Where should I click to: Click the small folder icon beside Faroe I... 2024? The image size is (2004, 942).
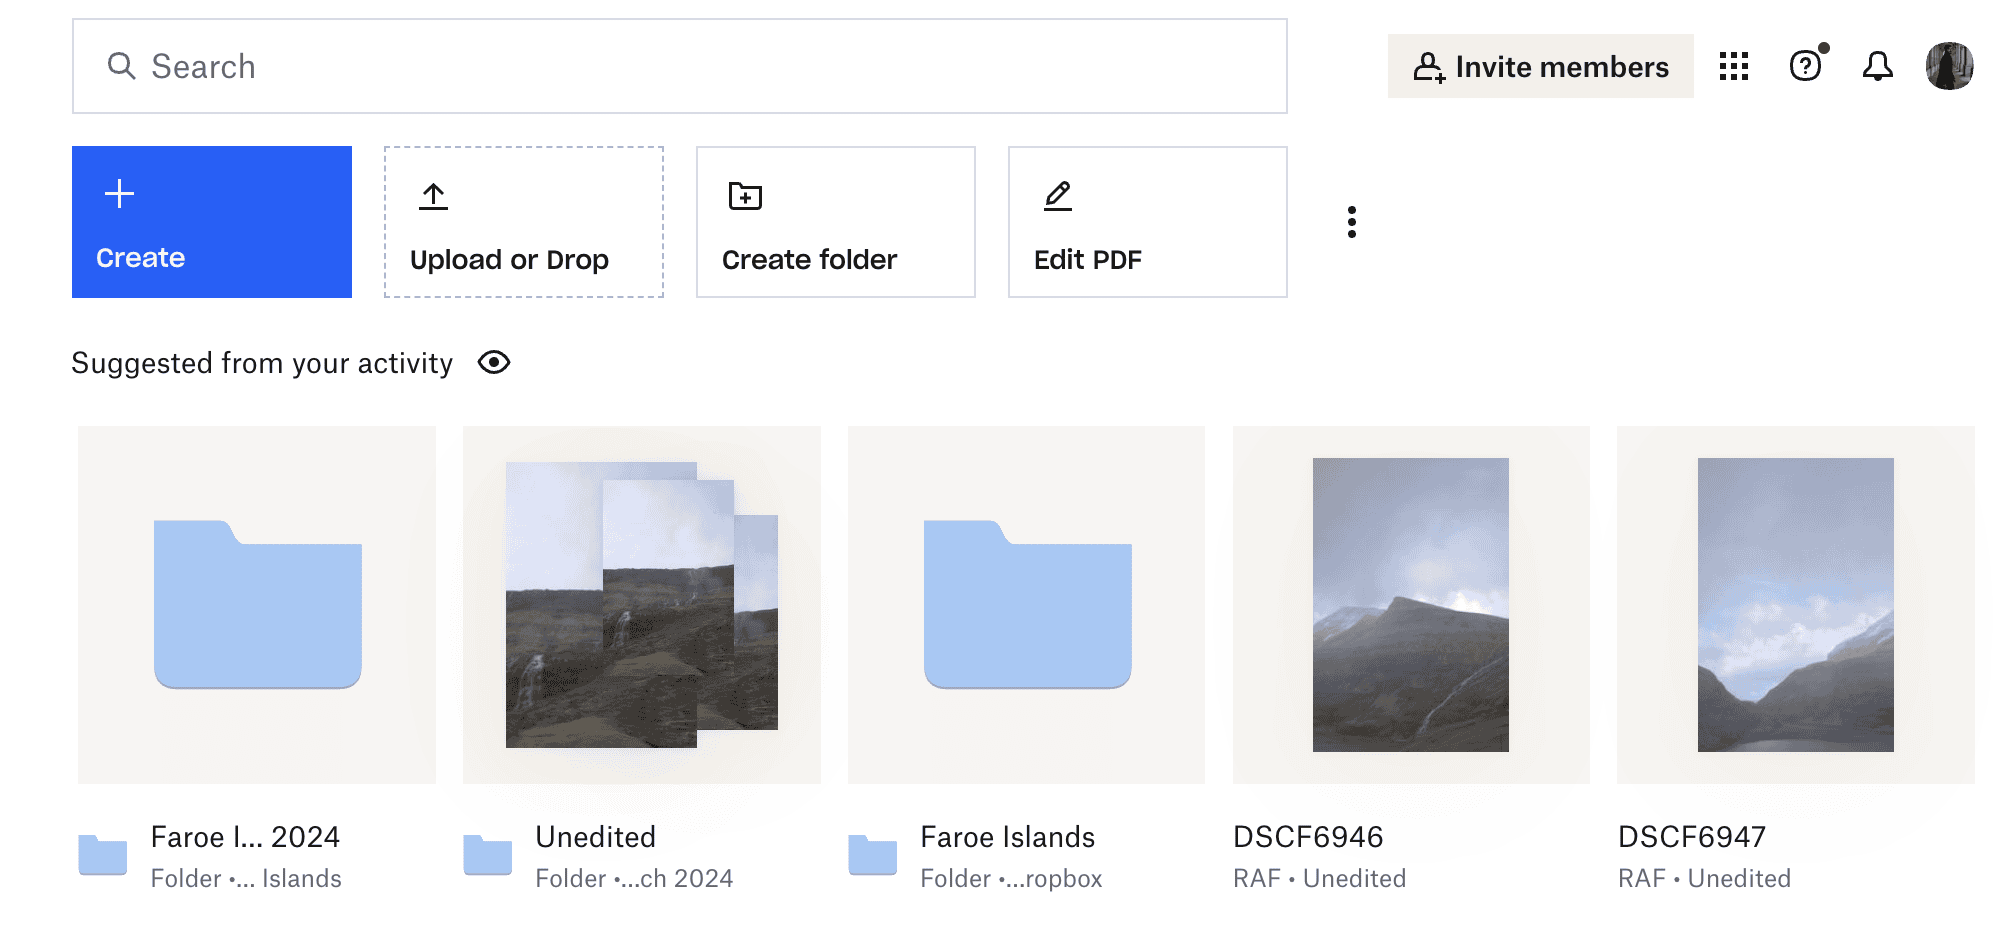[x=103, y=855]
